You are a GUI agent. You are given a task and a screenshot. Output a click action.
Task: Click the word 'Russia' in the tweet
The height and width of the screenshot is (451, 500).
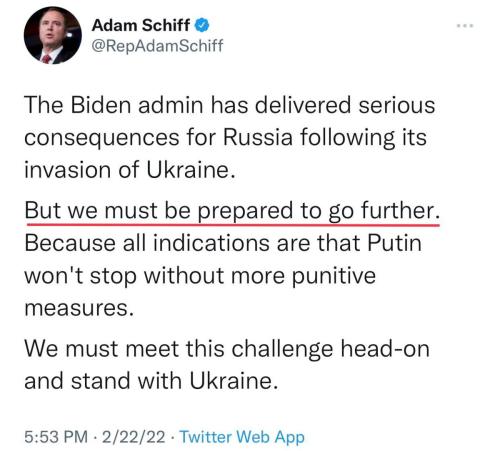tap(258, 137)
